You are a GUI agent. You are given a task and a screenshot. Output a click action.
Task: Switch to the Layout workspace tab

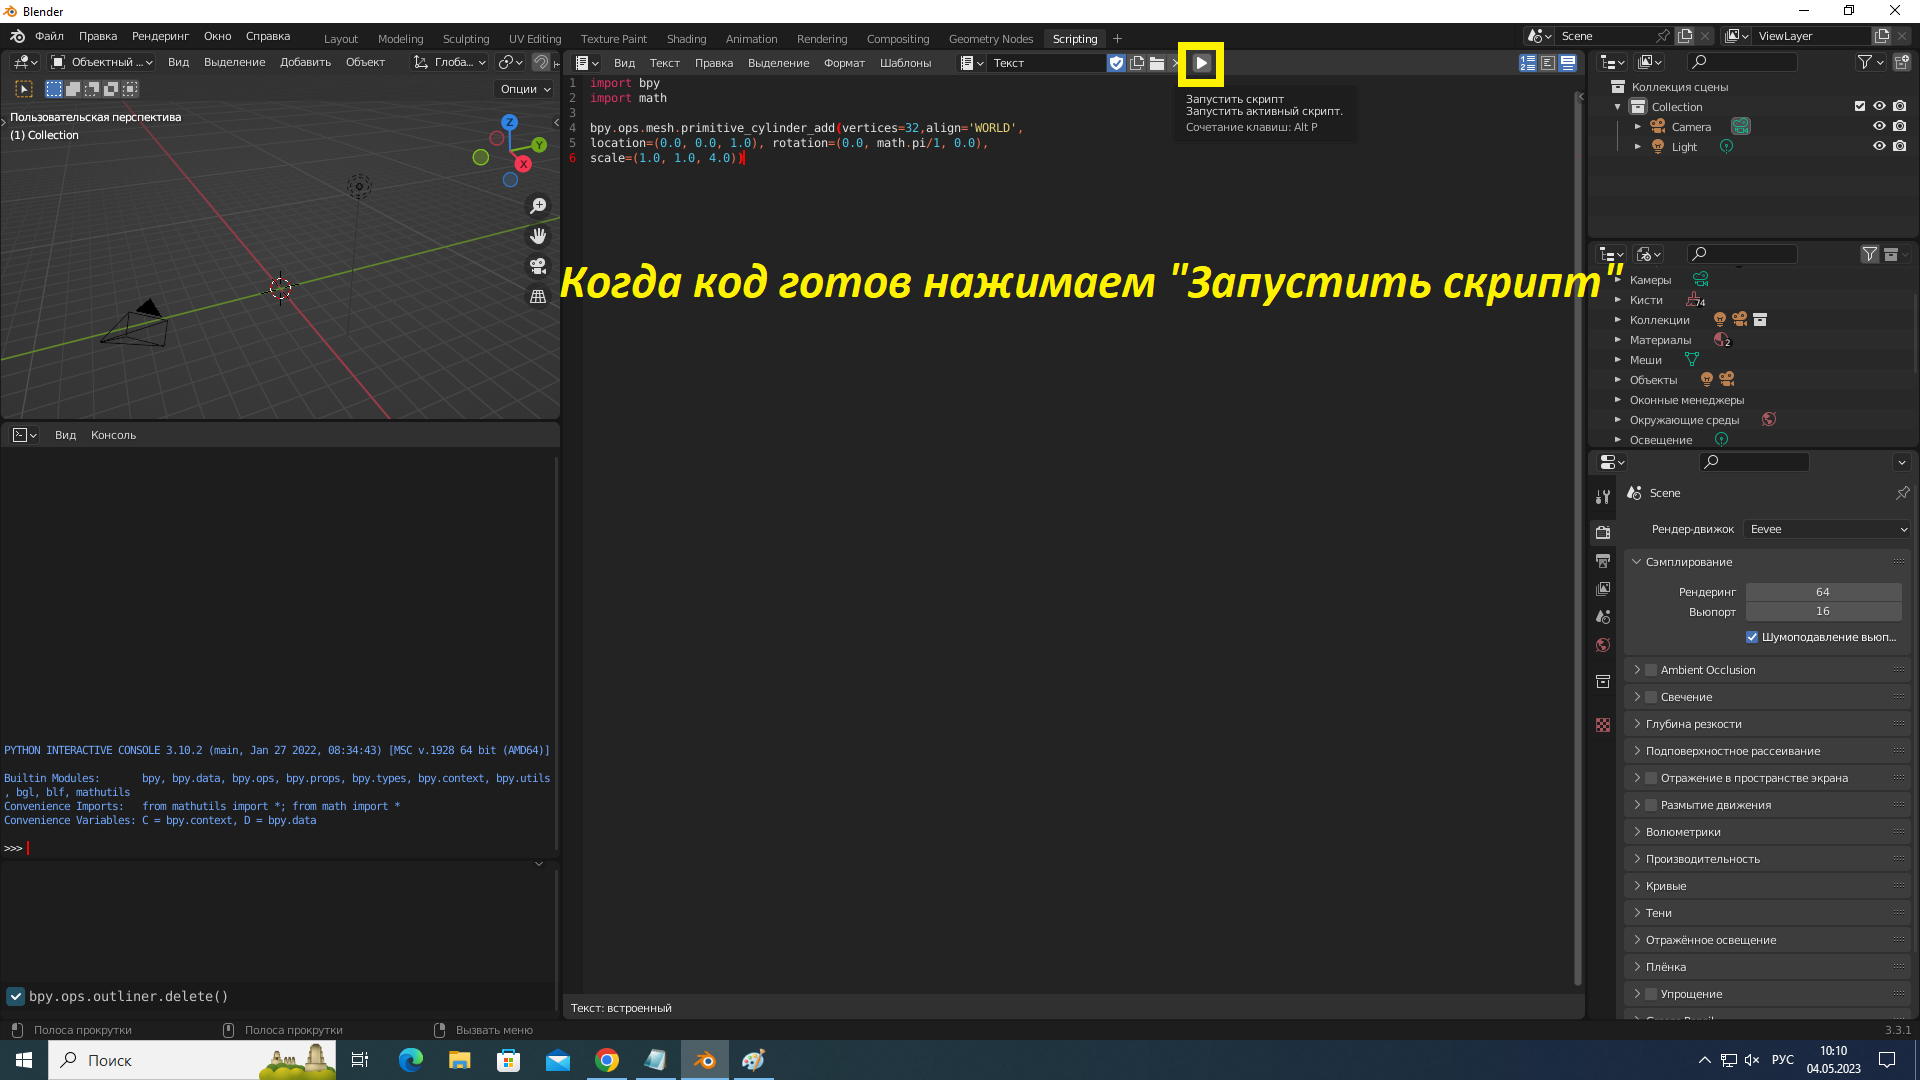(x=340, y=39)
